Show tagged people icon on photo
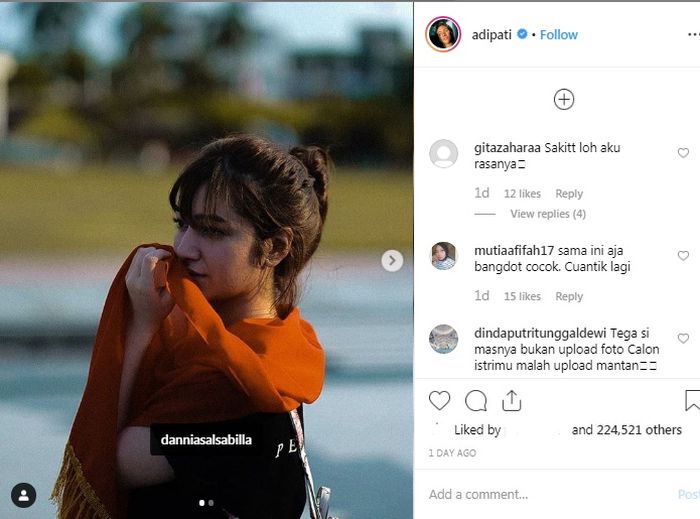 point(24,495)
